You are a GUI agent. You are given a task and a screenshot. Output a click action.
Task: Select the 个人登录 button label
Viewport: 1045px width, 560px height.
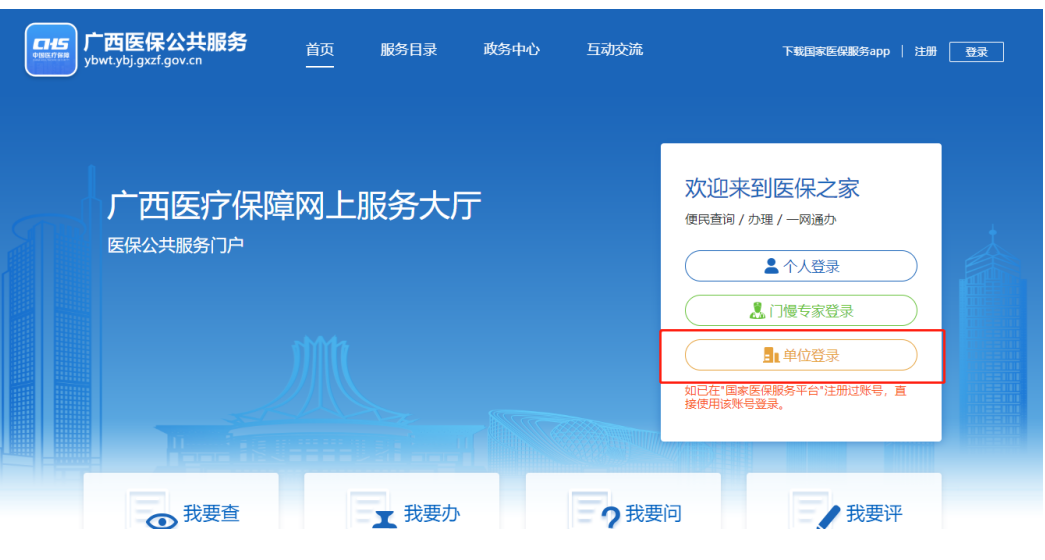[x=811, y=267]
